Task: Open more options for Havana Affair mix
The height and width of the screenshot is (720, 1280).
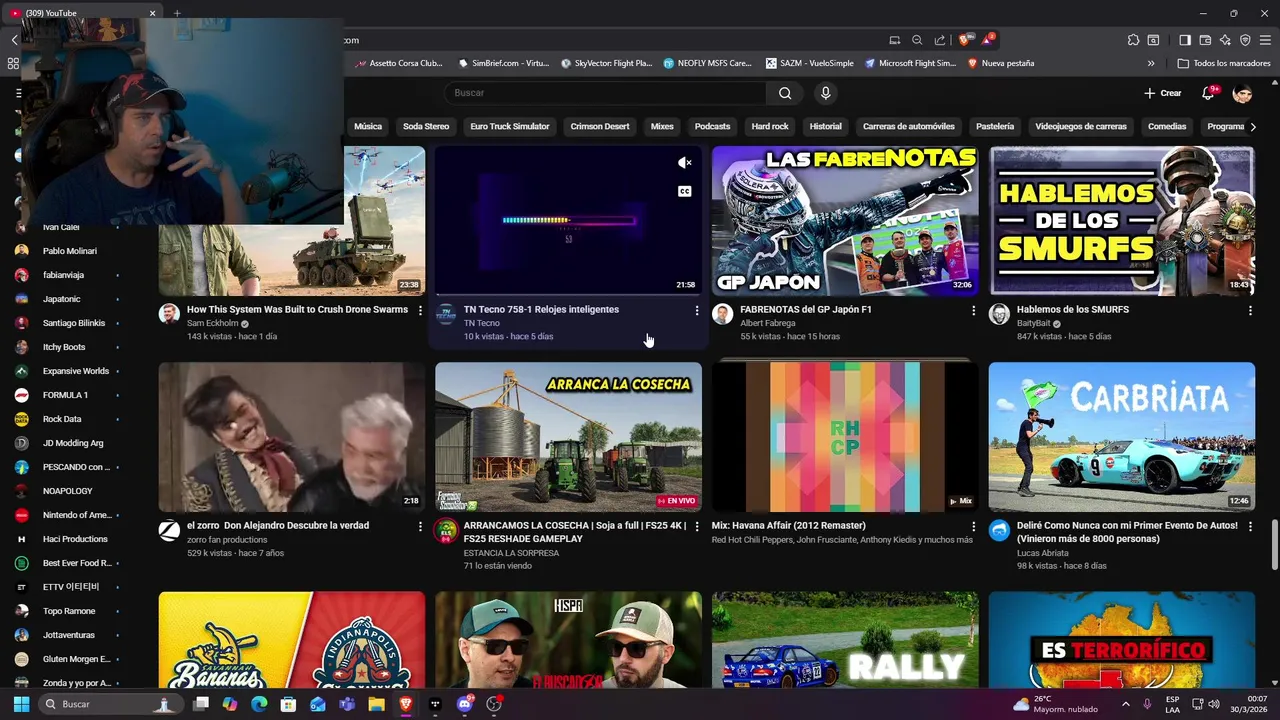Action: tap(974, 526)
